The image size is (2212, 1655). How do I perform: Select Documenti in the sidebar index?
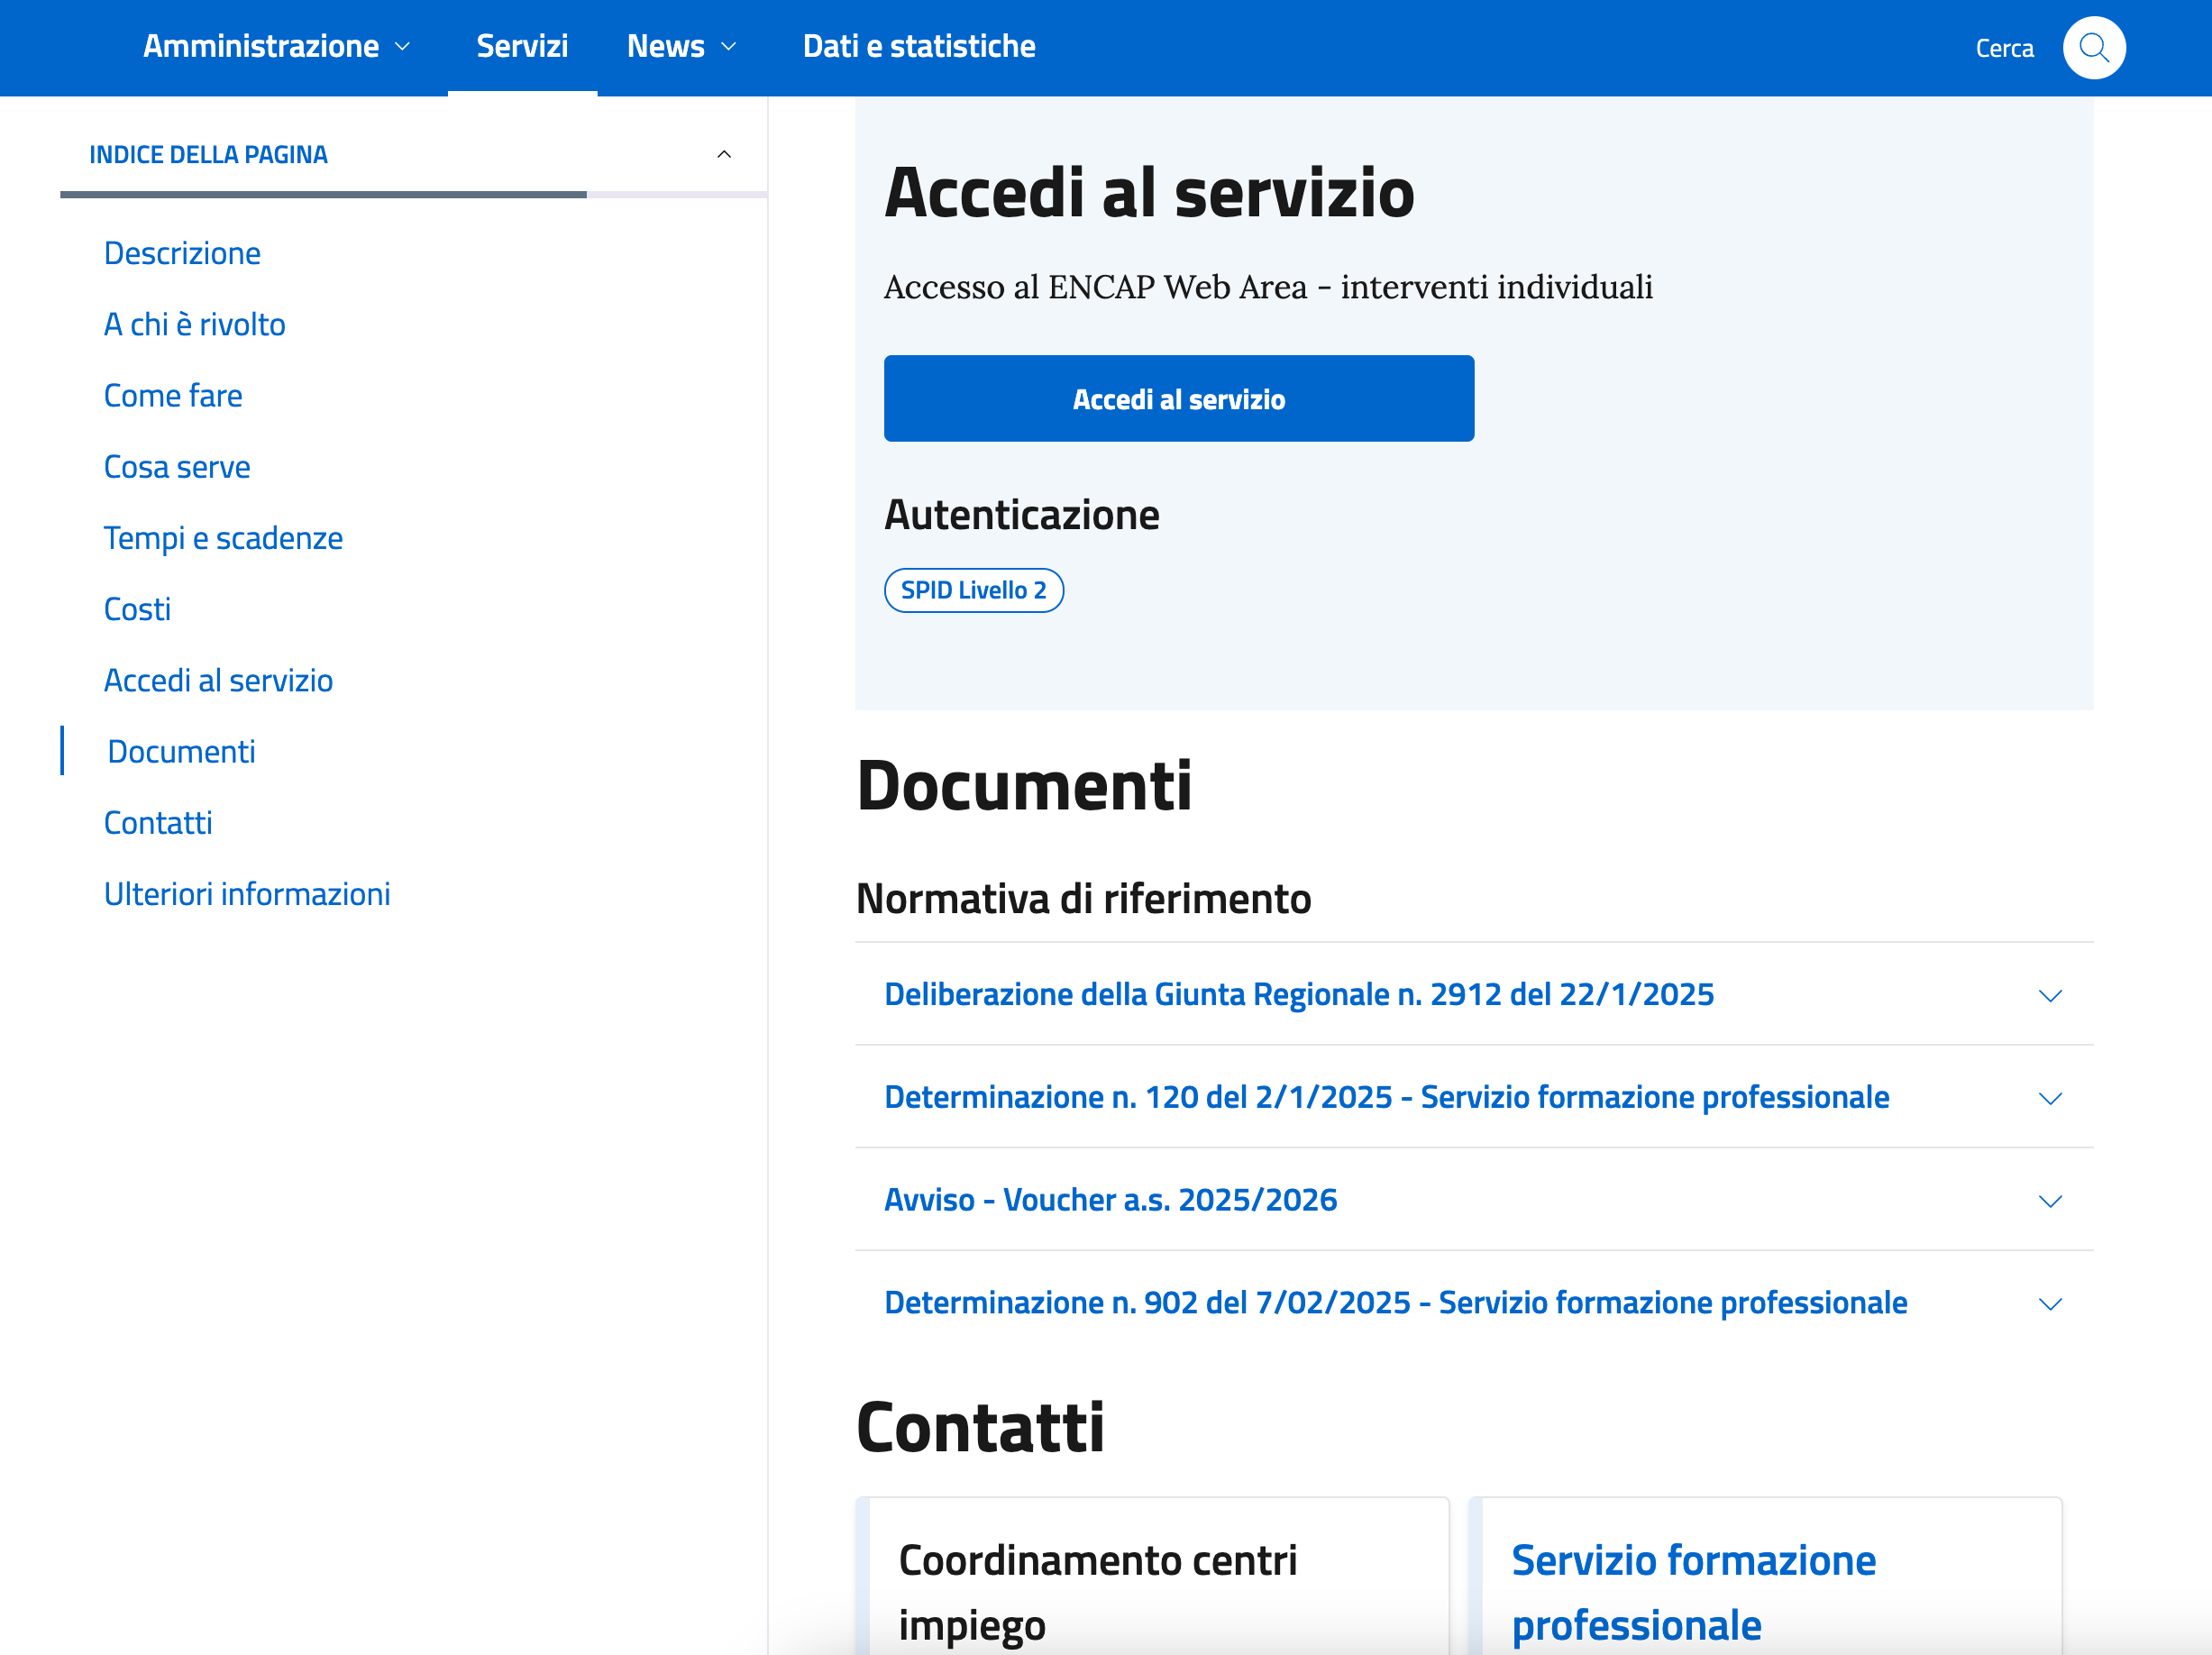tap(181, 751)
